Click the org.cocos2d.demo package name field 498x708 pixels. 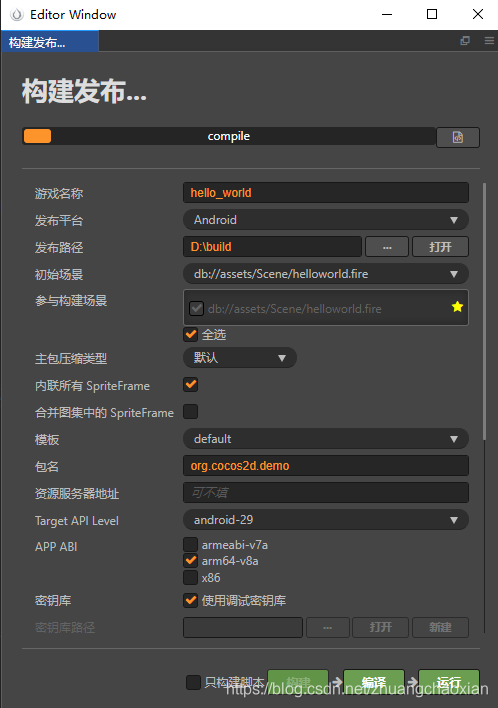click(326, 466)
